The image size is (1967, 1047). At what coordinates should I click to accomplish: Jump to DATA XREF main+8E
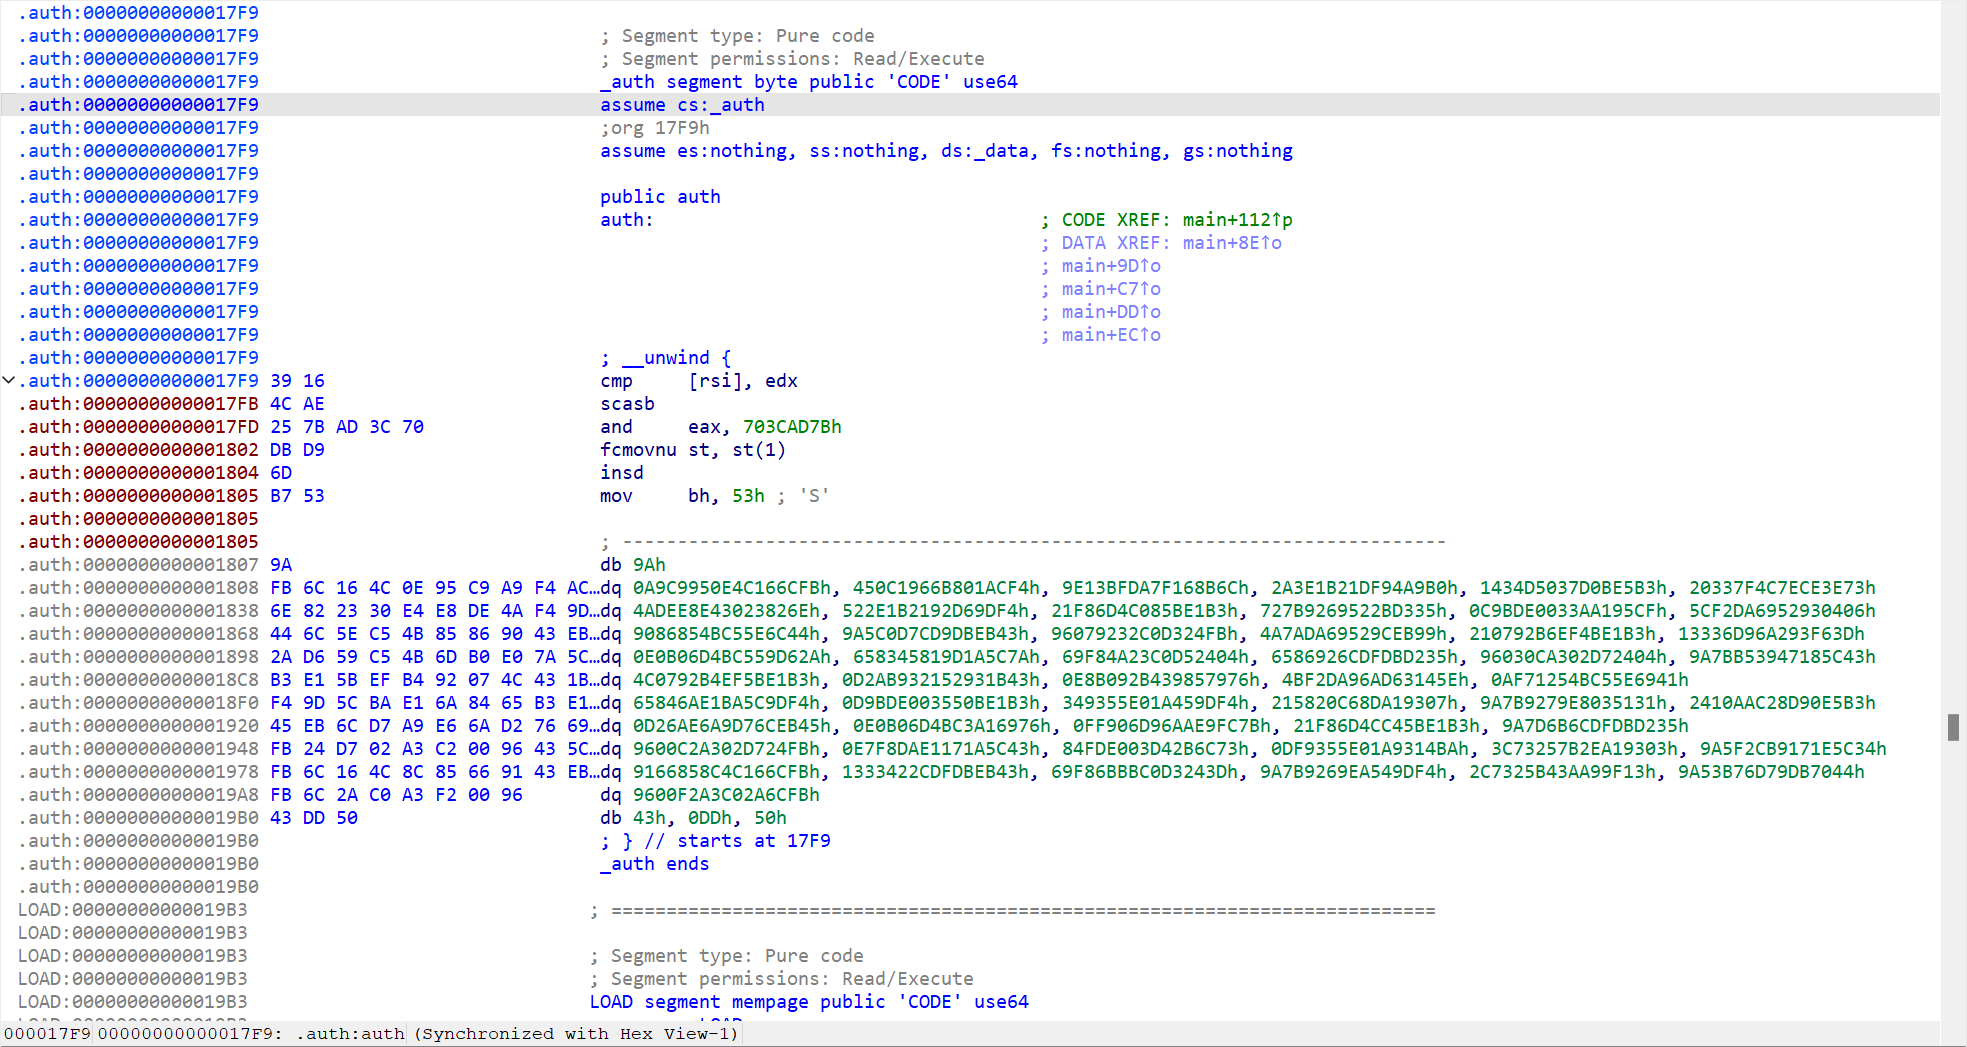1231,243
